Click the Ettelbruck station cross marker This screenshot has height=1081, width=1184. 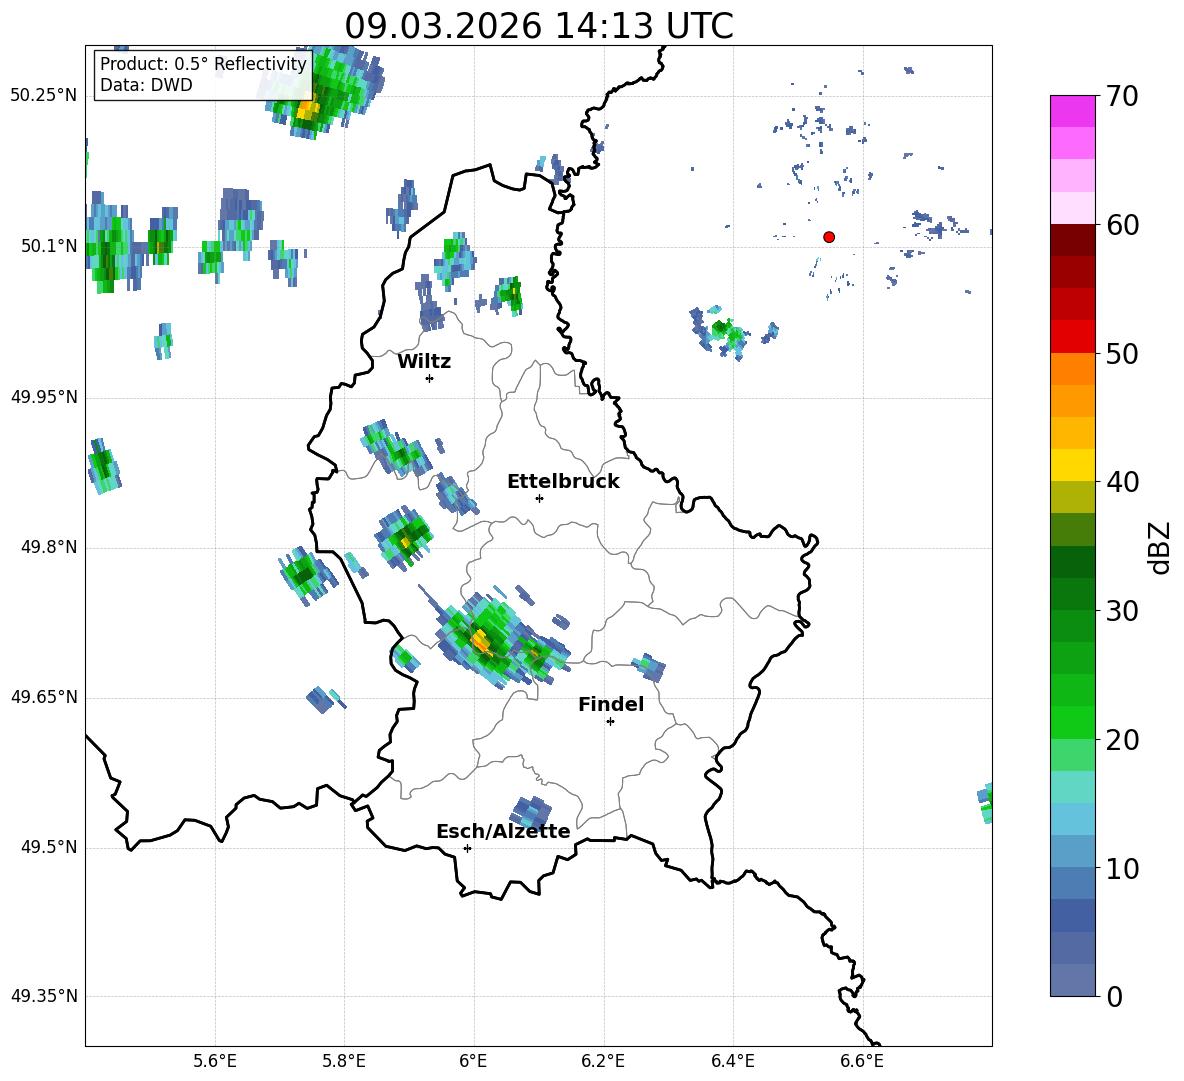pos(539,498)
